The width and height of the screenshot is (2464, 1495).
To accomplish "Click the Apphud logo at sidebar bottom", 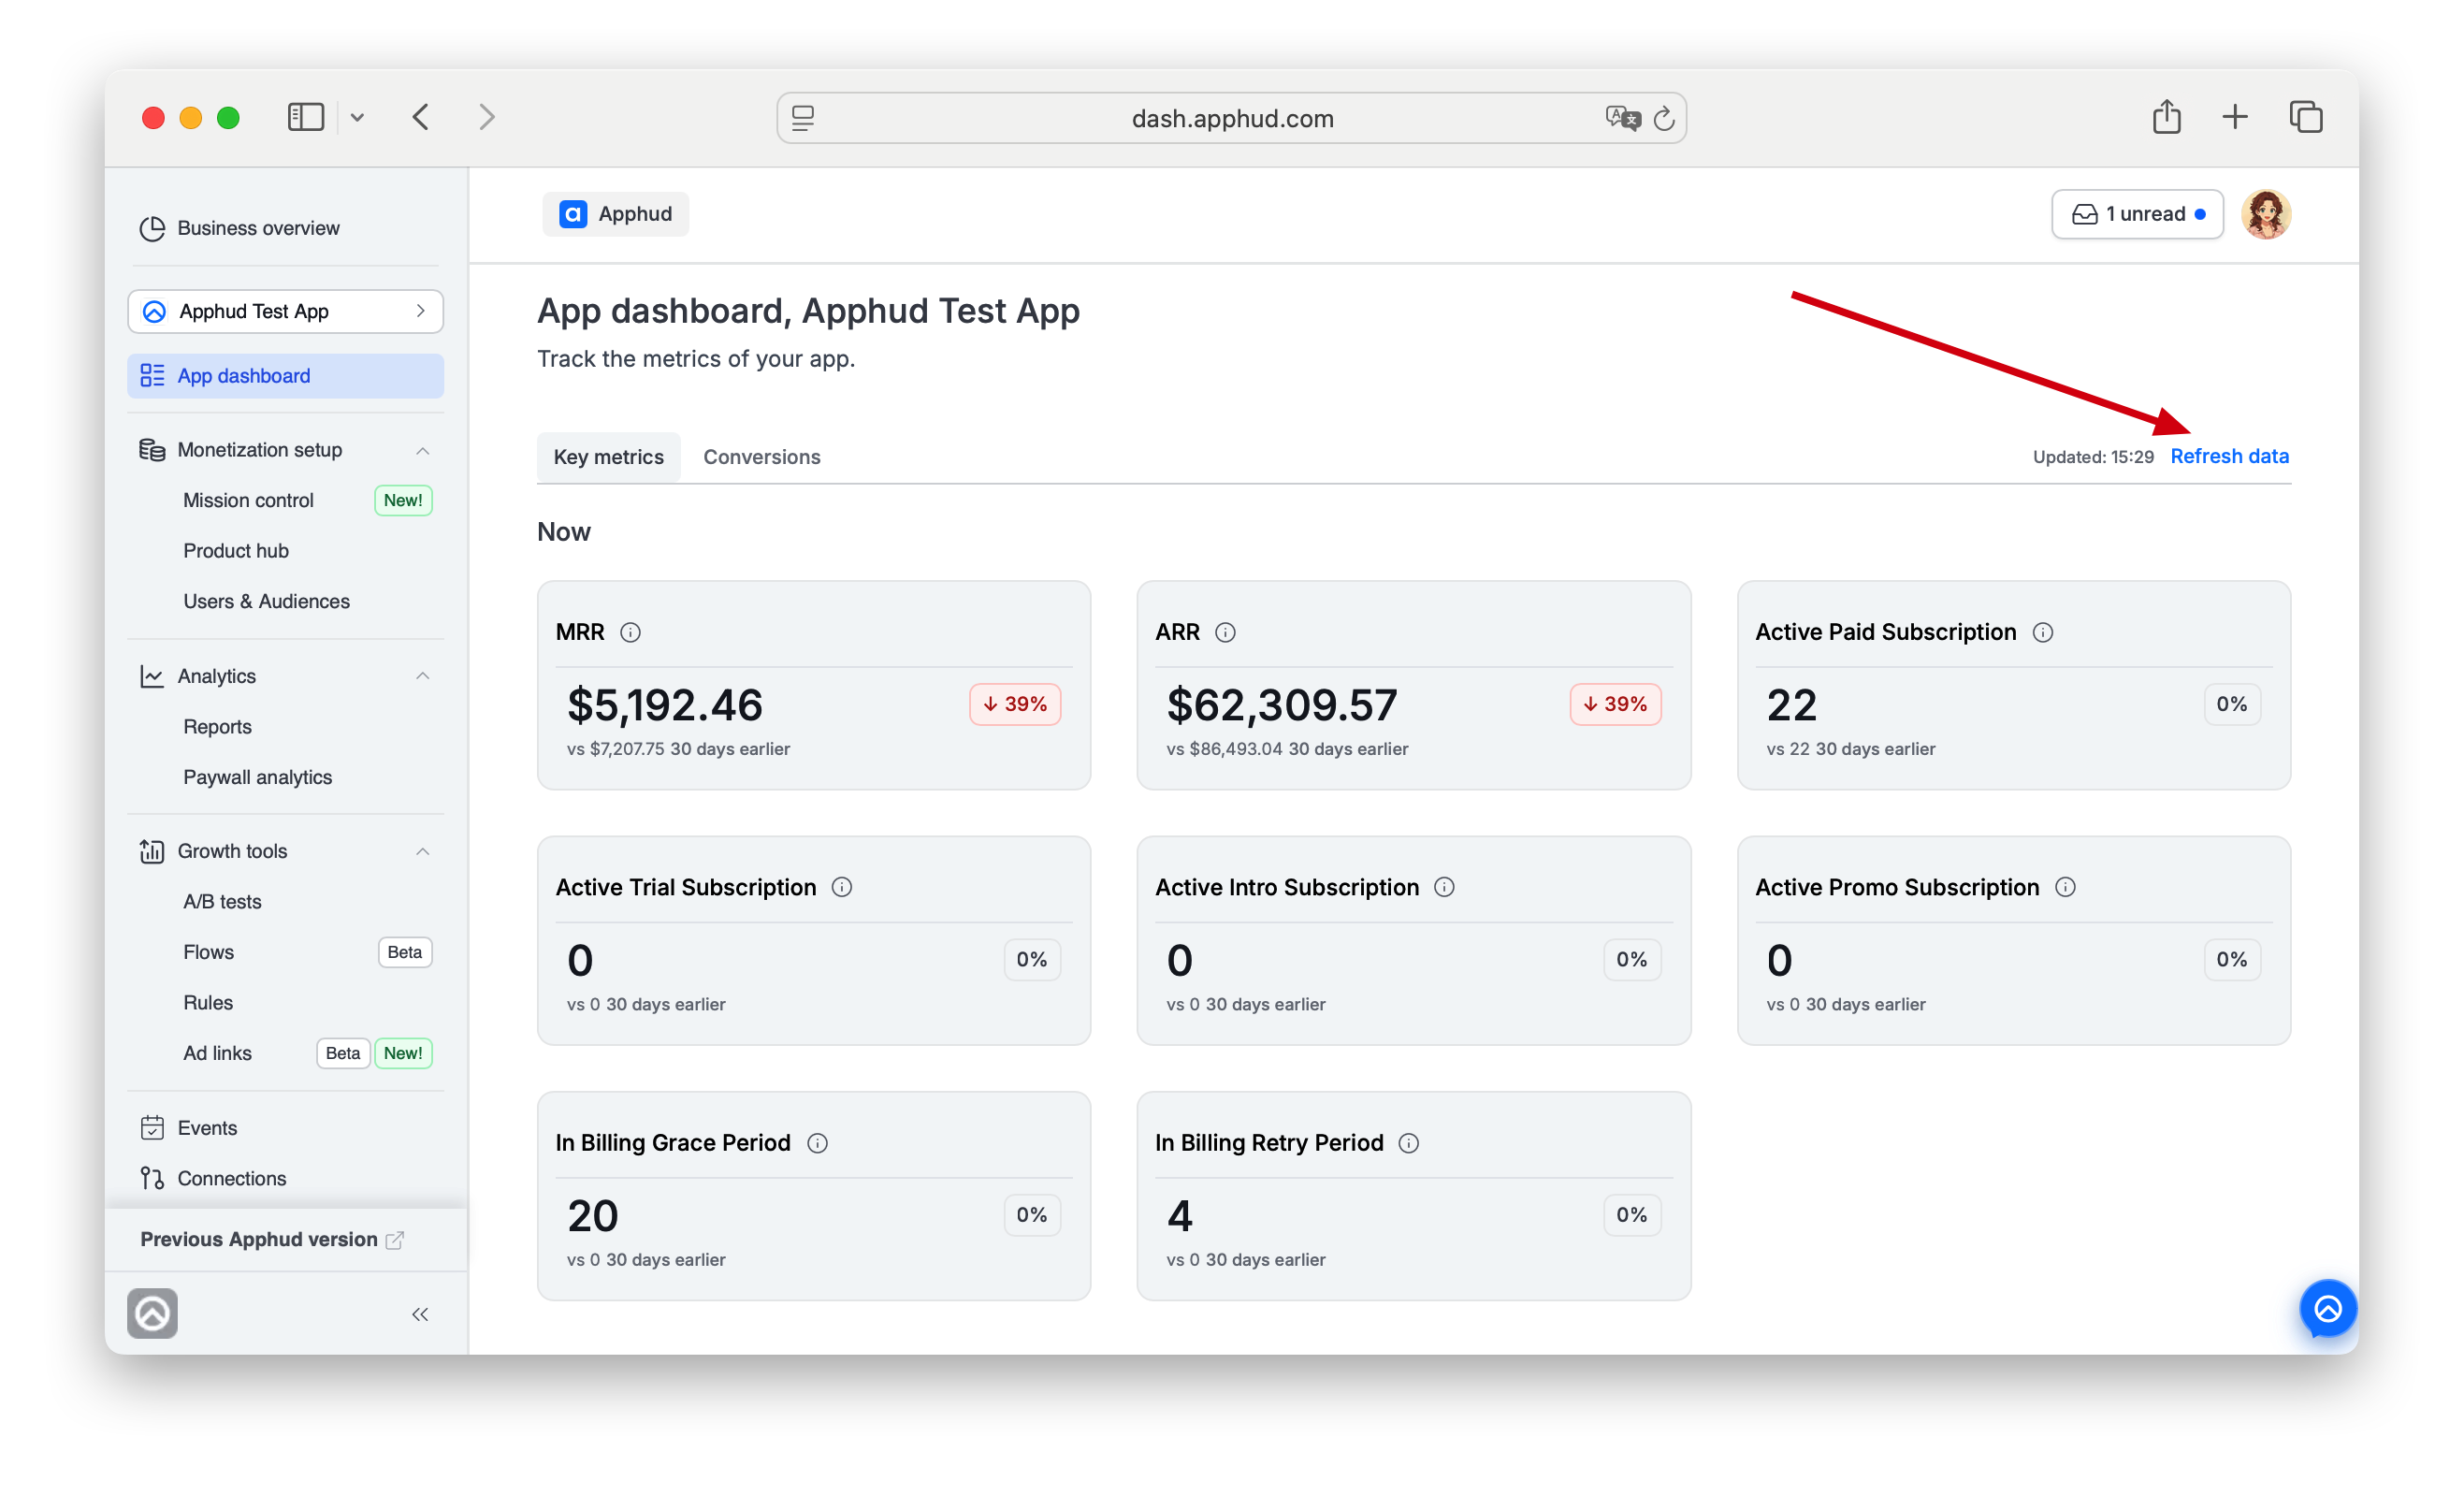I will click(x=152, y=1313).
